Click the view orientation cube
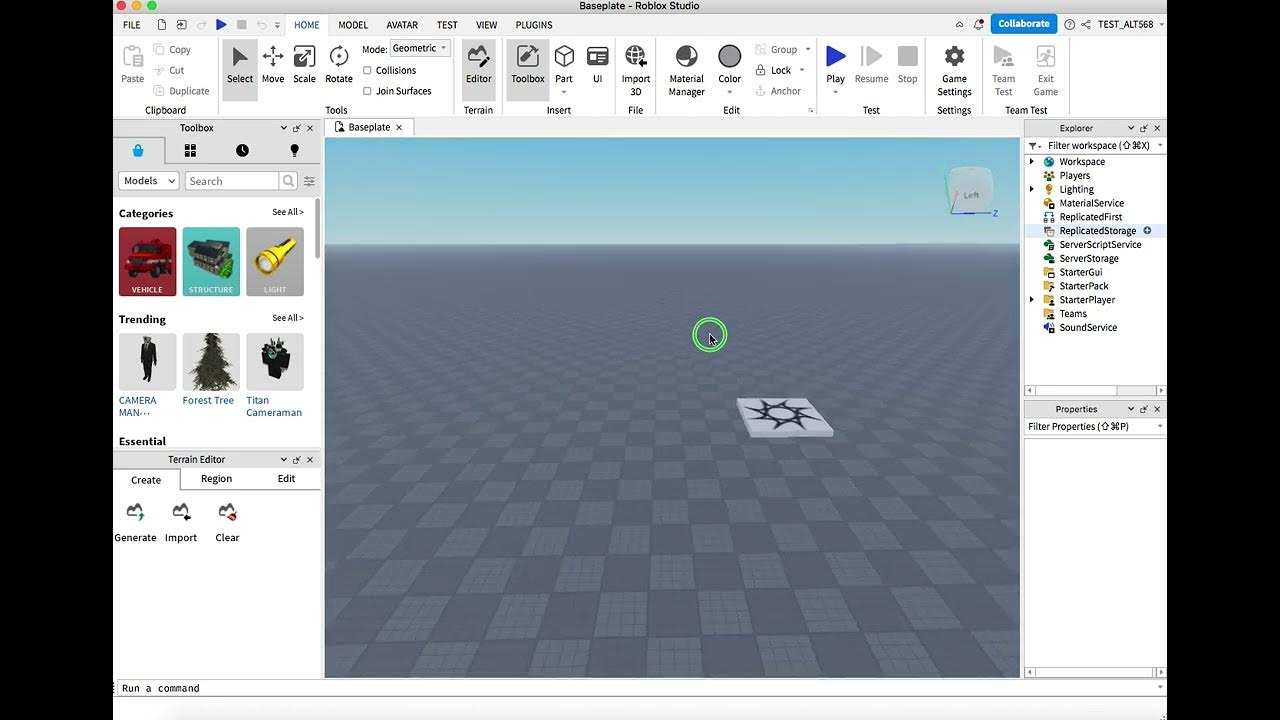Image resolution: width=1280 pixels, height=720 pixels. point(970,190)
